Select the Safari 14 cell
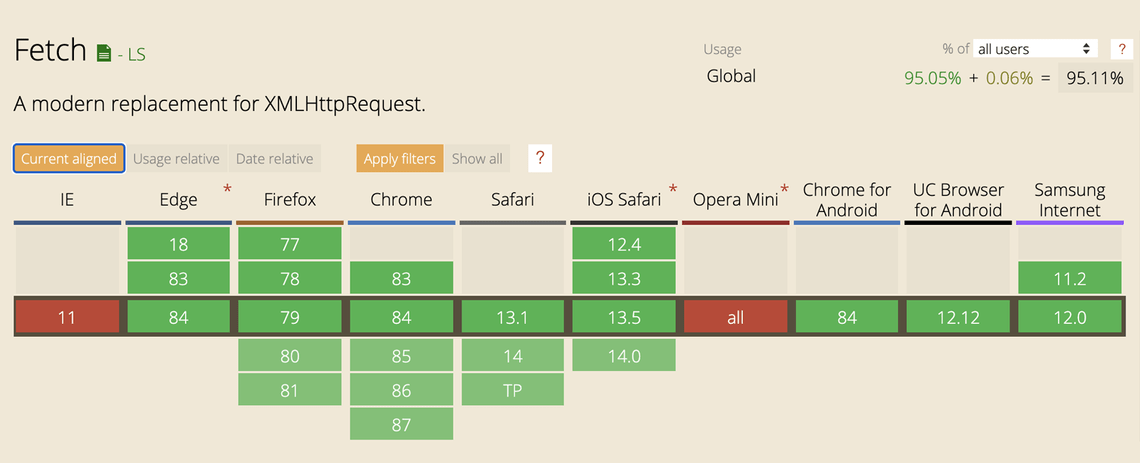Screen dimensions: 1140x463 513,355
